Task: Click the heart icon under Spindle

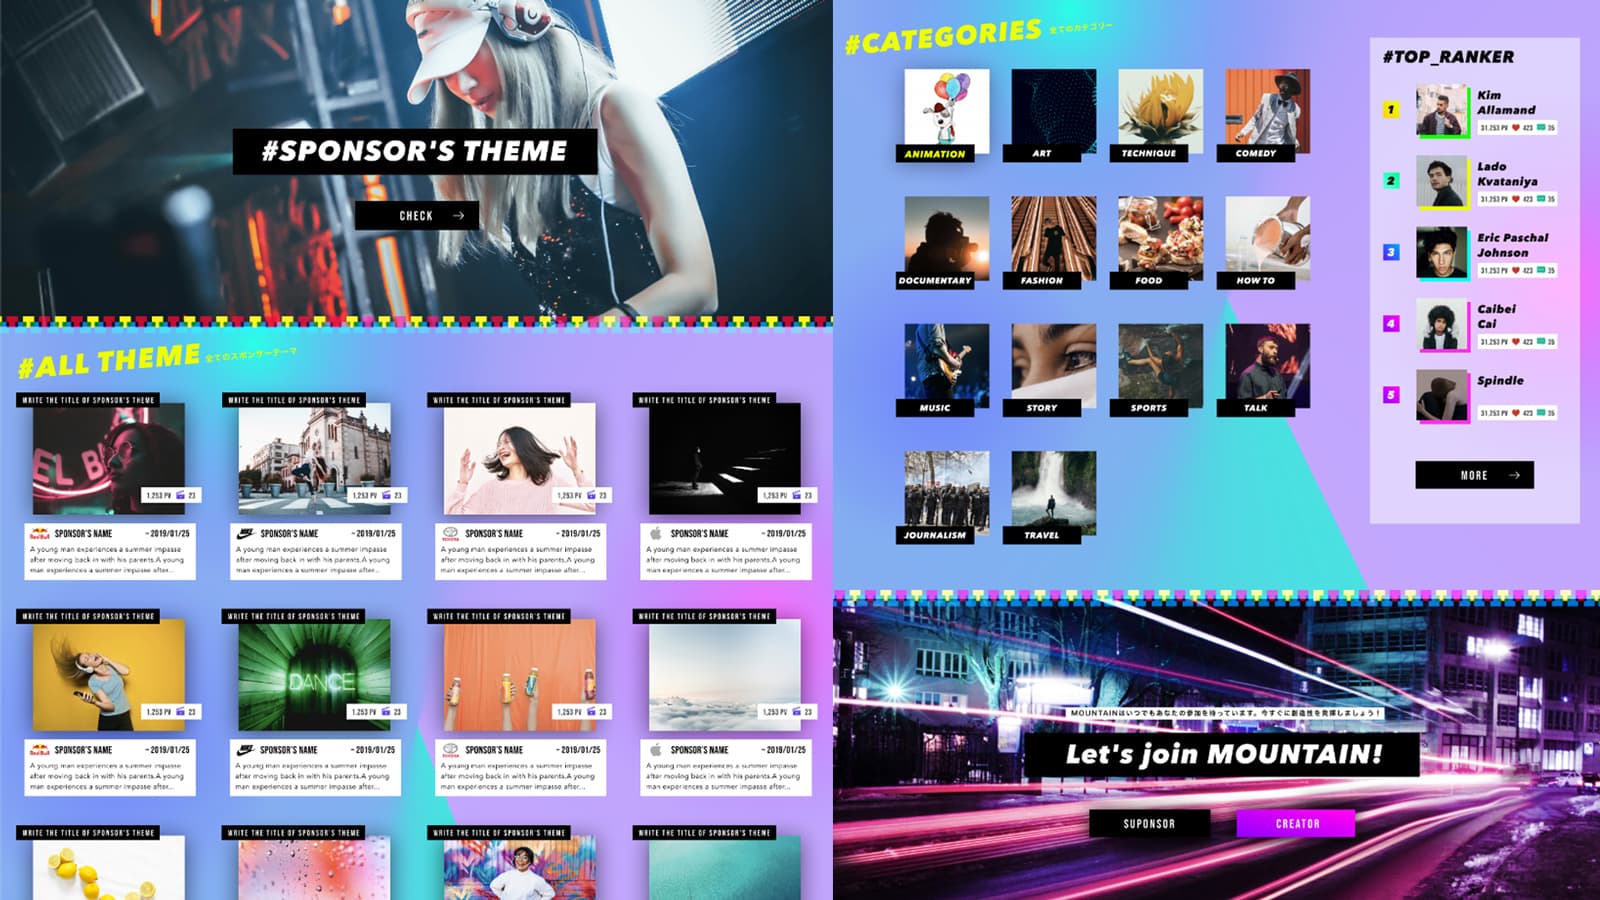Action: [1516, 413]
